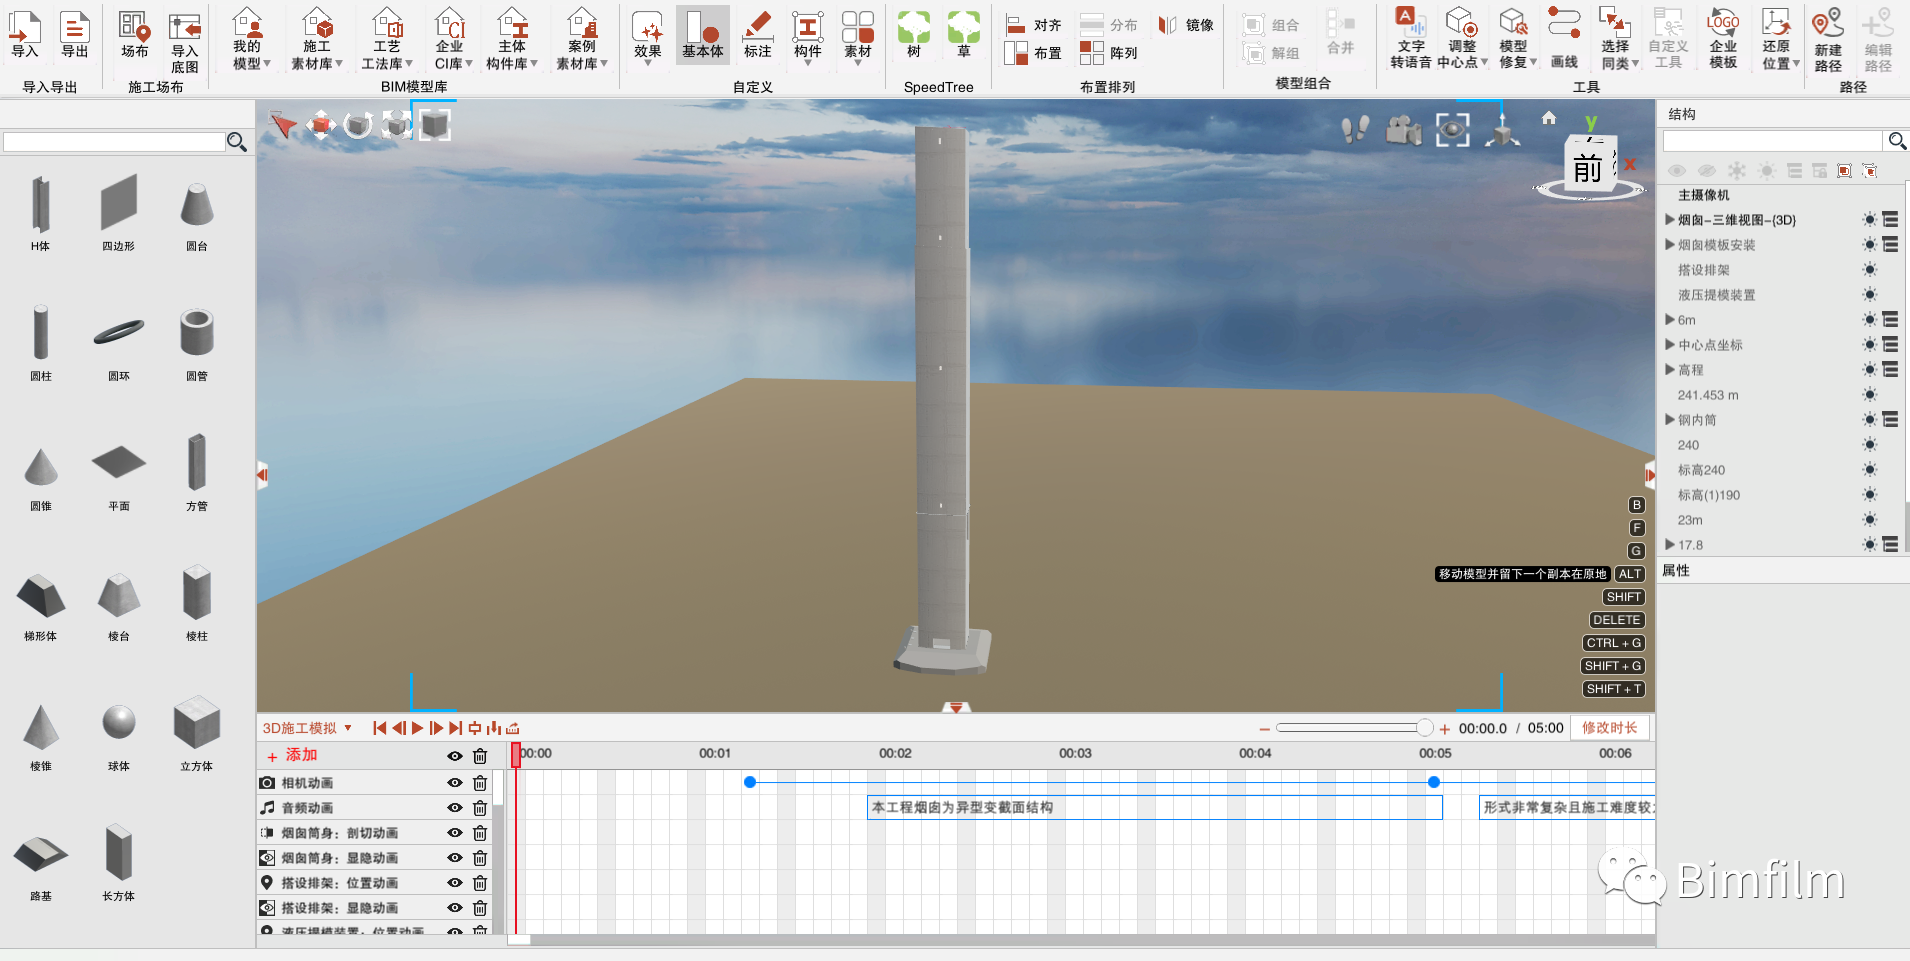
Task: Delete the 音频动画 track with trash icon
Action: pyautogui.click(x=480, y=808)
